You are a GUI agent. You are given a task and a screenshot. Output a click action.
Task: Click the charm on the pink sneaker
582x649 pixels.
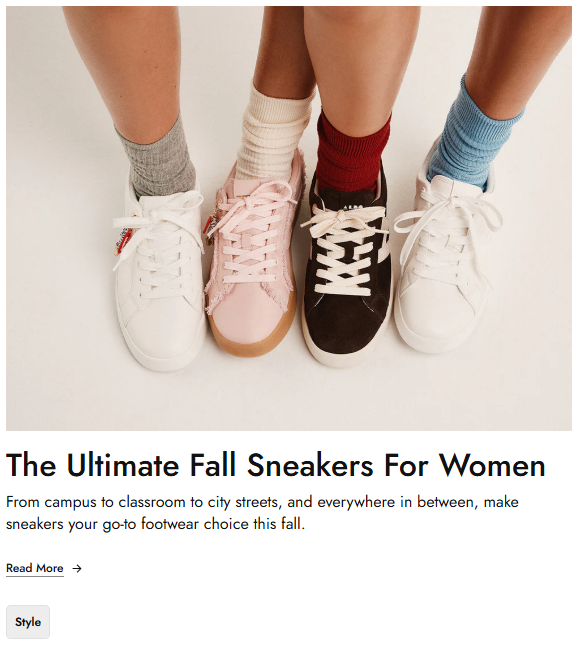point(210,226)
